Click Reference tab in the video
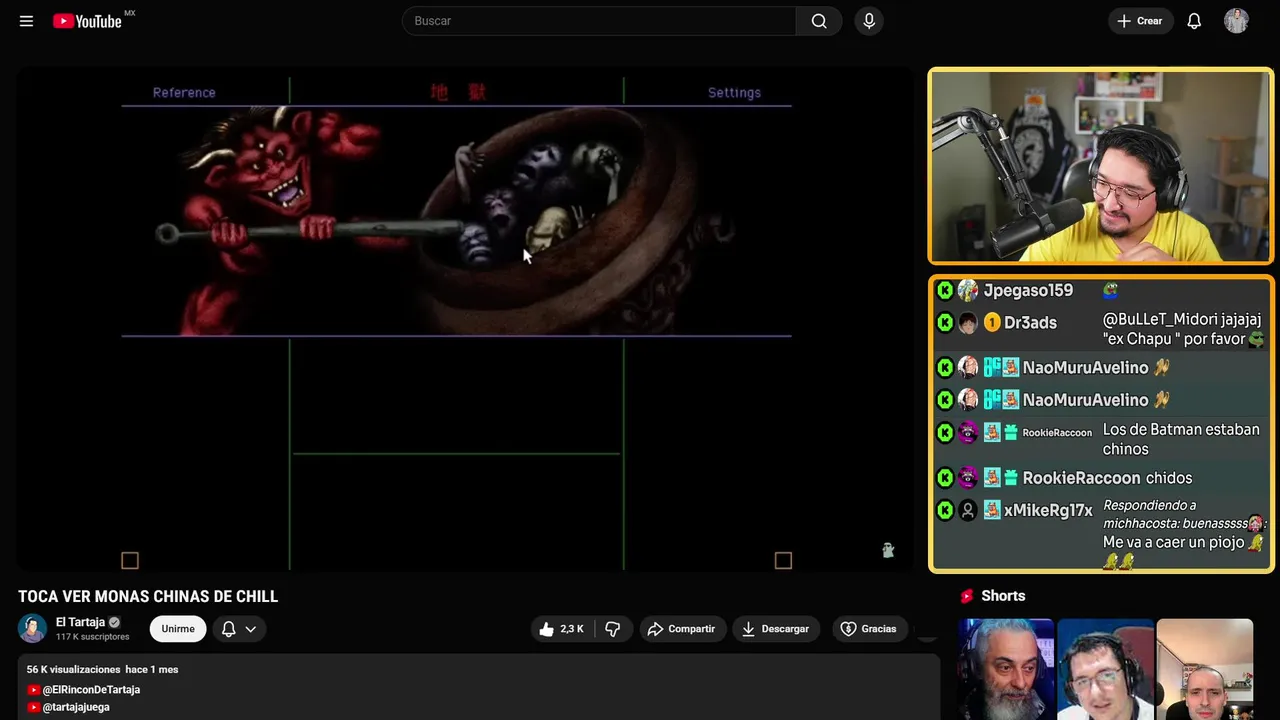The image size is (1280, 720). point(184,92)
